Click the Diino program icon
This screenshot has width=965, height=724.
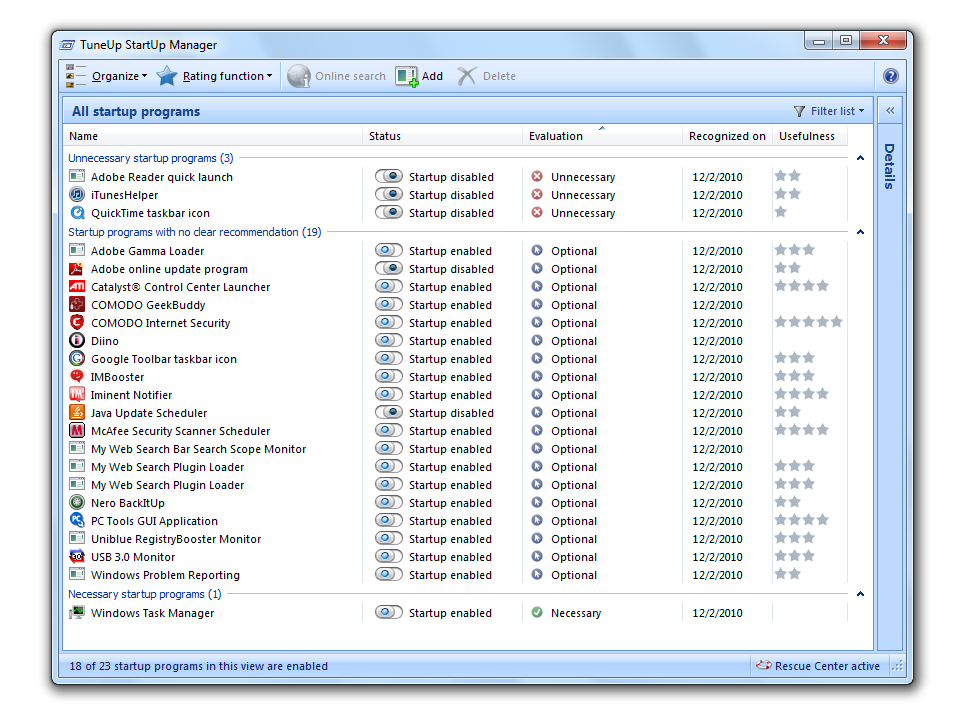tap(77, 340)
